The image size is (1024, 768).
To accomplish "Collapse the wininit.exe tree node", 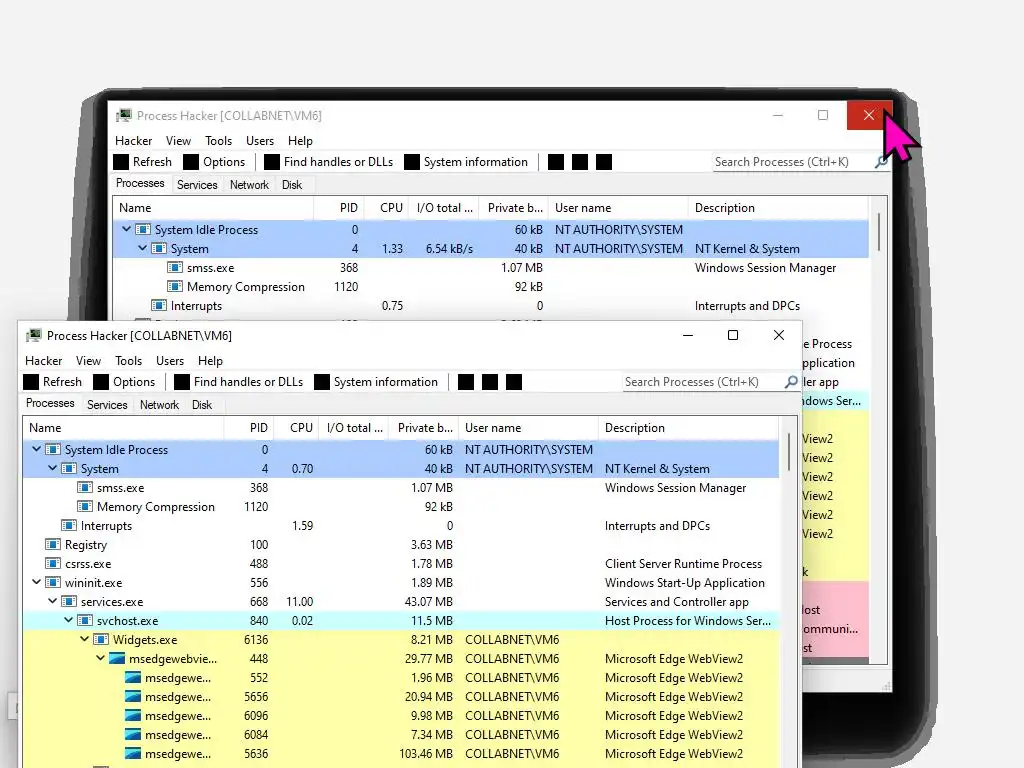I will click(x=37, y=582).
